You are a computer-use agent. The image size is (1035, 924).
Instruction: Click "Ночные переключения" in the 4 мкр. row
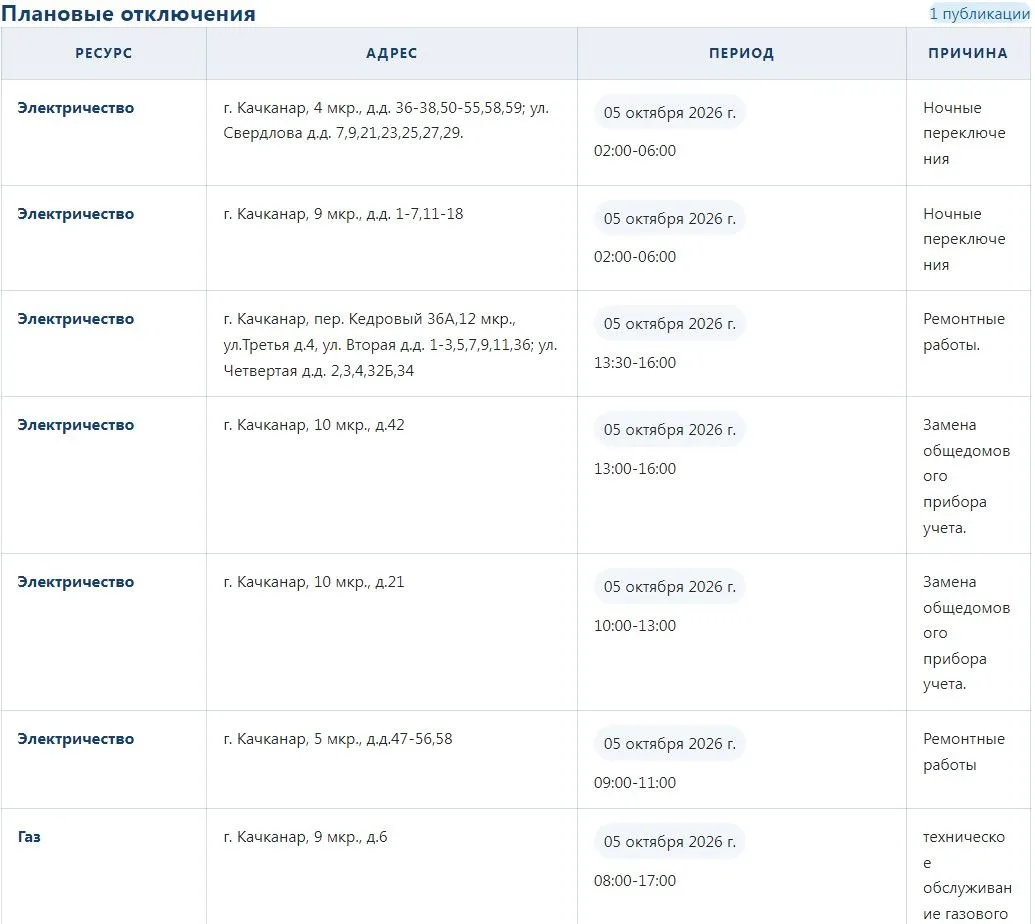(964, 133)
